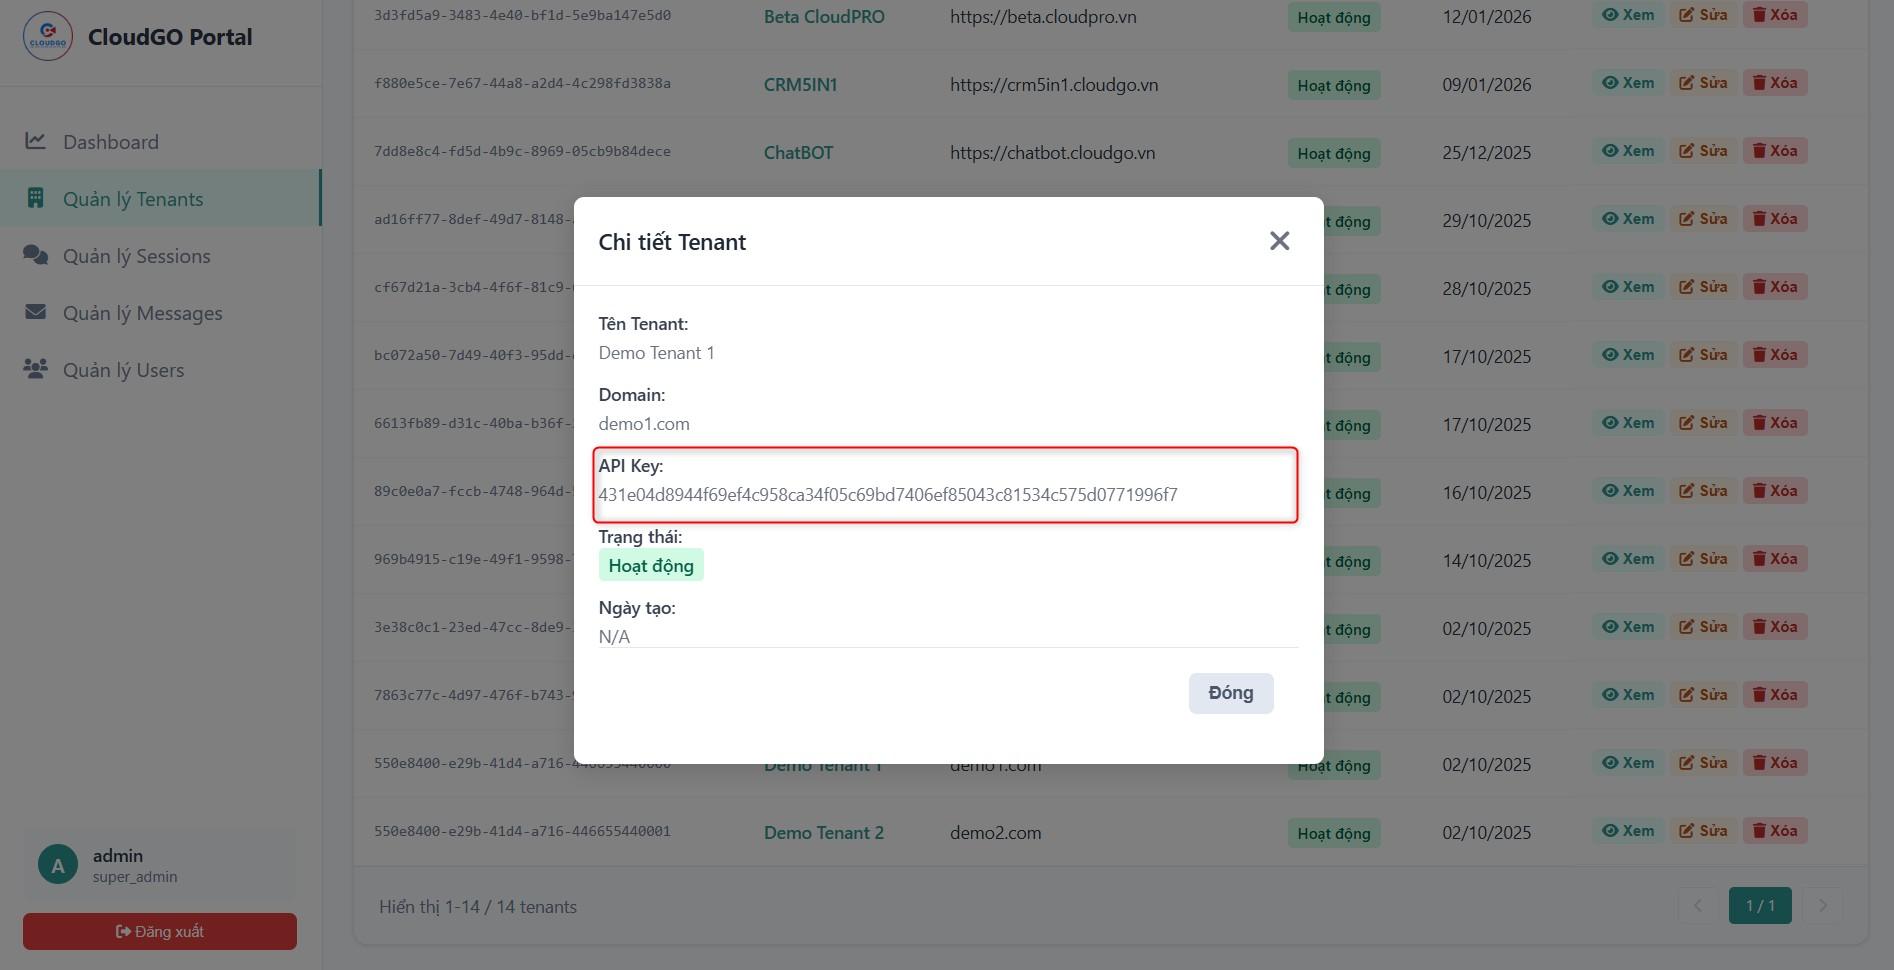The image size is (1894, 970).
Task: Close the Chi tiết Tenant dialog with X
Action: tap(1279, 241)
